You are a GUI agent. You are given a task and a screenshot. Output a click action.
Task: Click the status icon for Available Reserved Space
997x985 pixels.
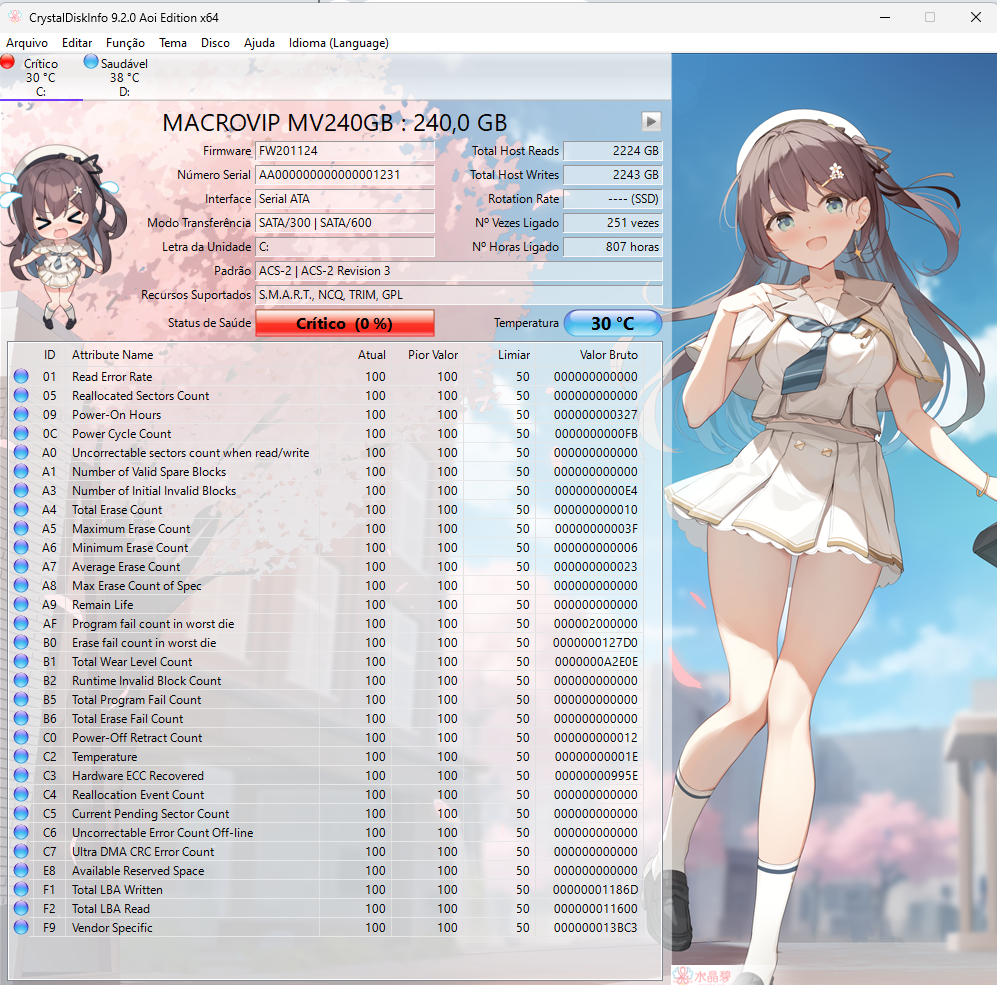point(21,871)
